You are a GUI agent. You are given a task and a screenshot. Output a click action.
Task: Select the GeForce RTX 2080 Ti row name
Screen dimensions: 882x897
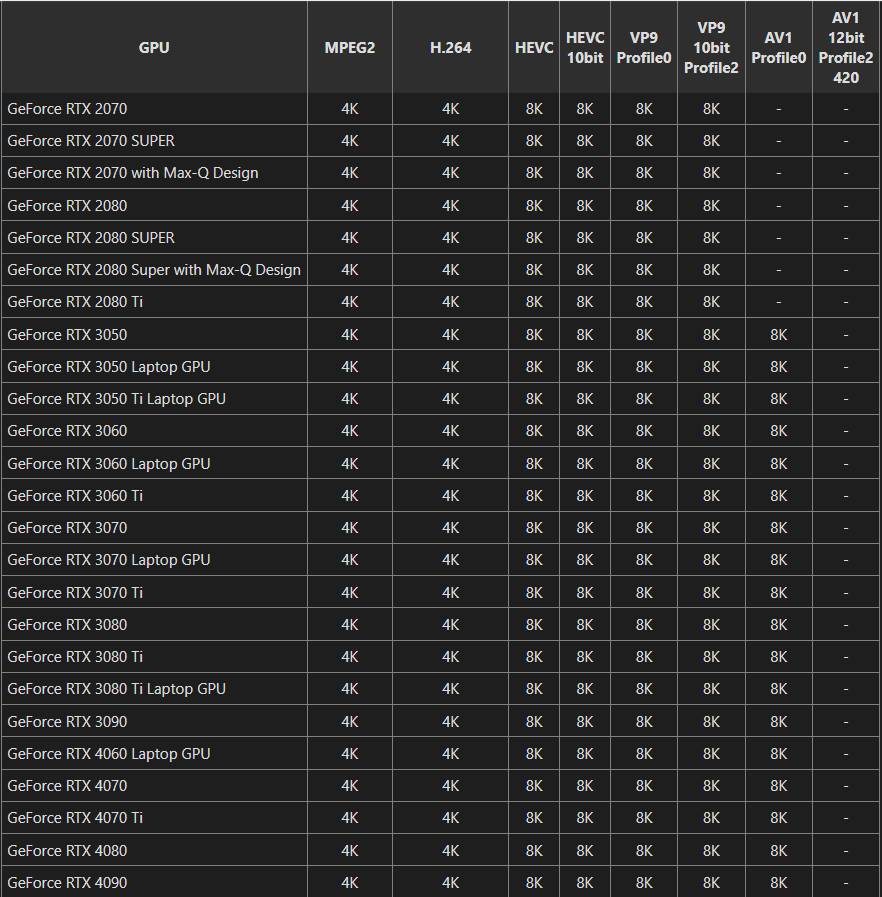coord(75,301)
